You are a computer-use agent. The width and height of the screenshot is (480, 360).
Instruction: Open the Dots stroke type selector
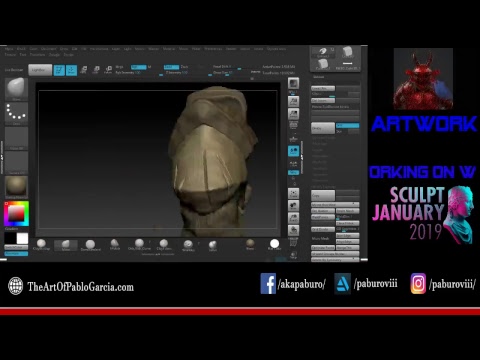point(16,113)
